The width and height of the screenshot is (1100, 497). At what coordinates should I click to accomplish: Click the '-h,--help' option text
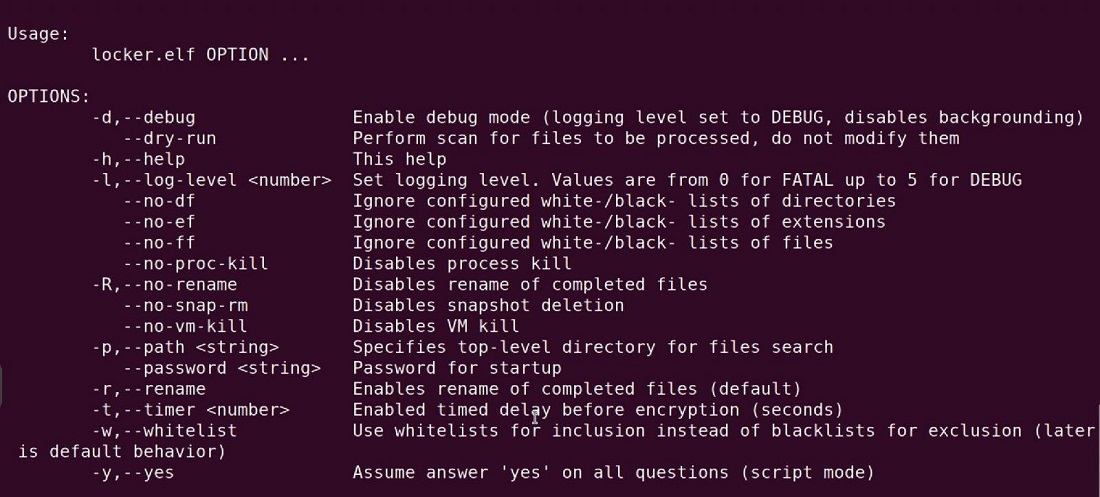tap(138, 159)
